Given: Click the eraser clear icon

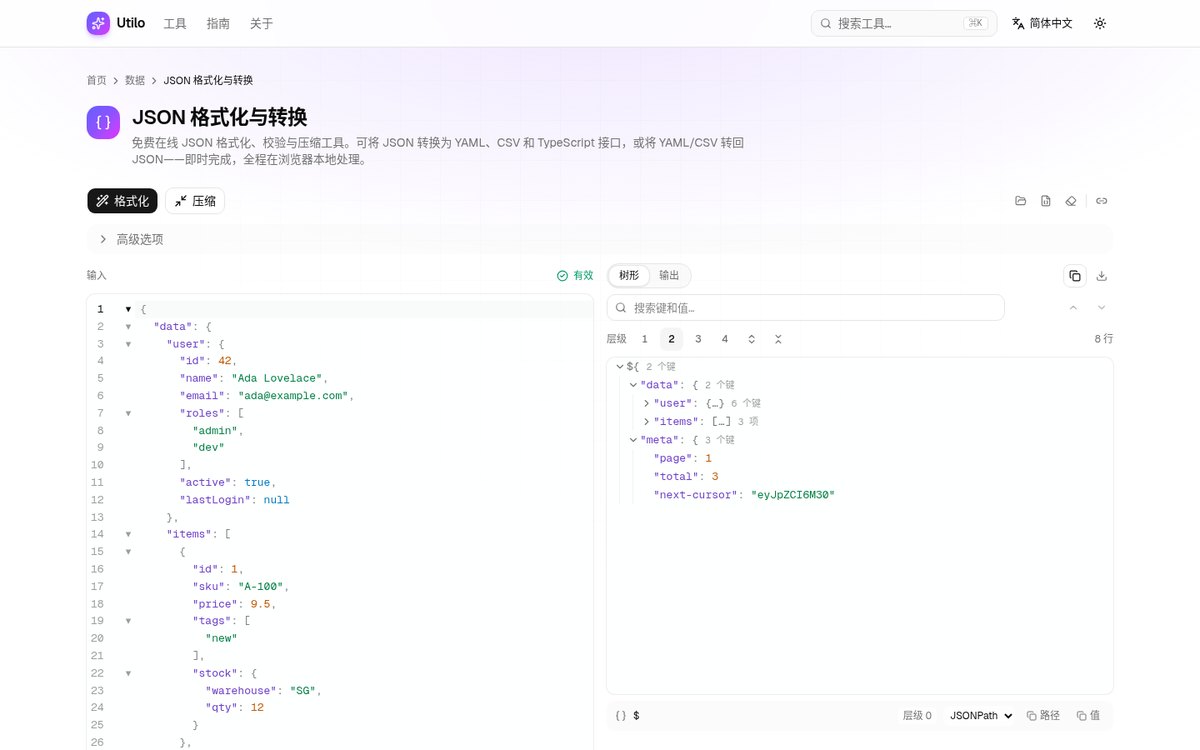Looking at the screenshot, I should pyautogui.click(x=1071, y=201).
